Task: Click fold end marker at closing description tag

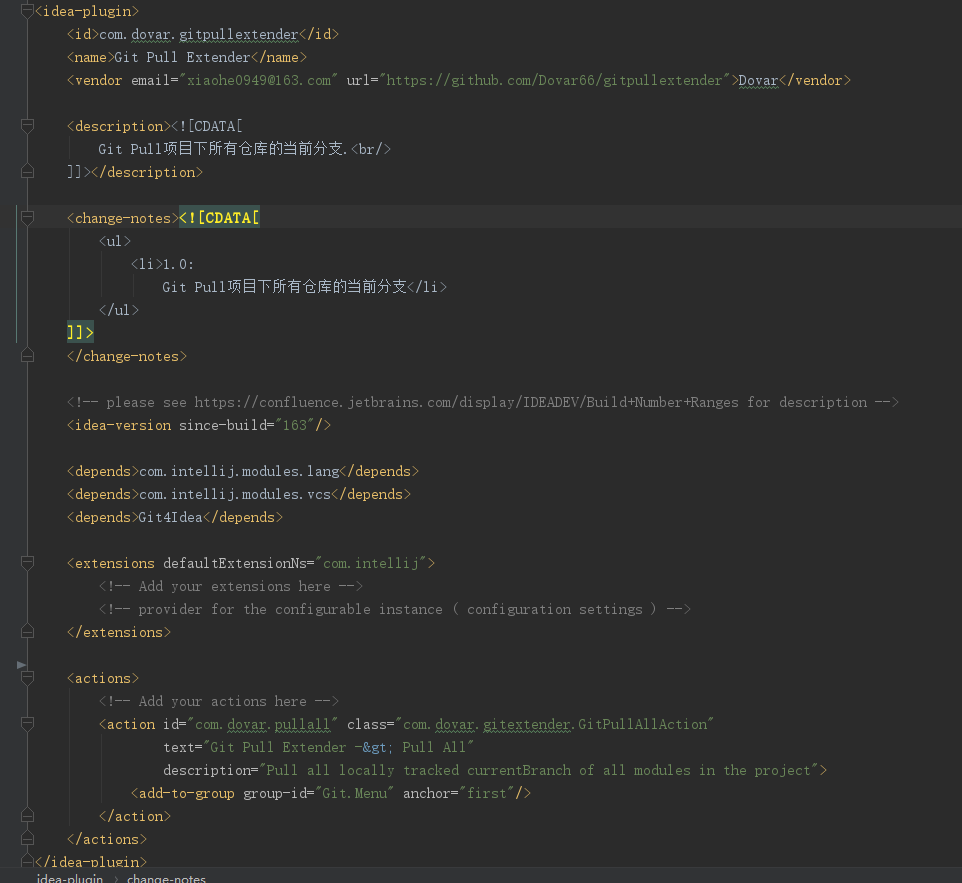Action: [27, 171]
